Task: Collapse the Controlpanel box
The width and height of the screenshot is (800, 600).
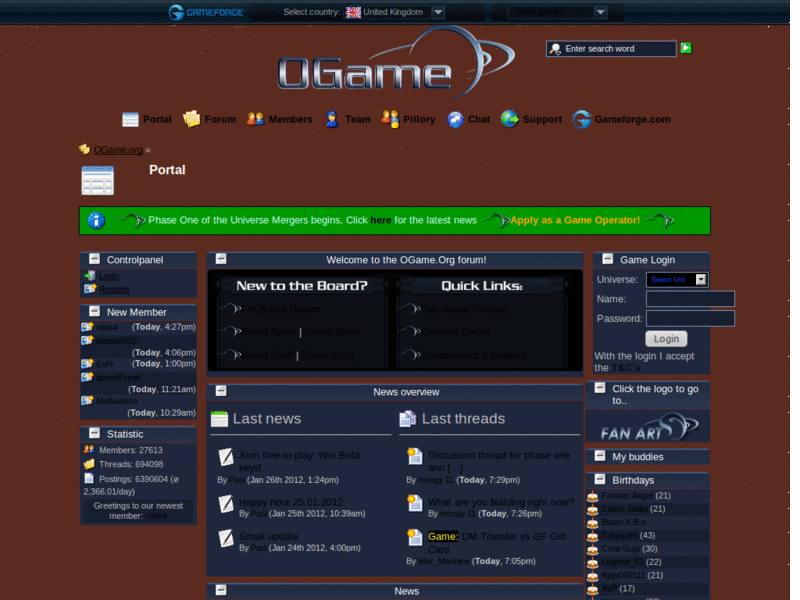Action: (x=94, y=259)
